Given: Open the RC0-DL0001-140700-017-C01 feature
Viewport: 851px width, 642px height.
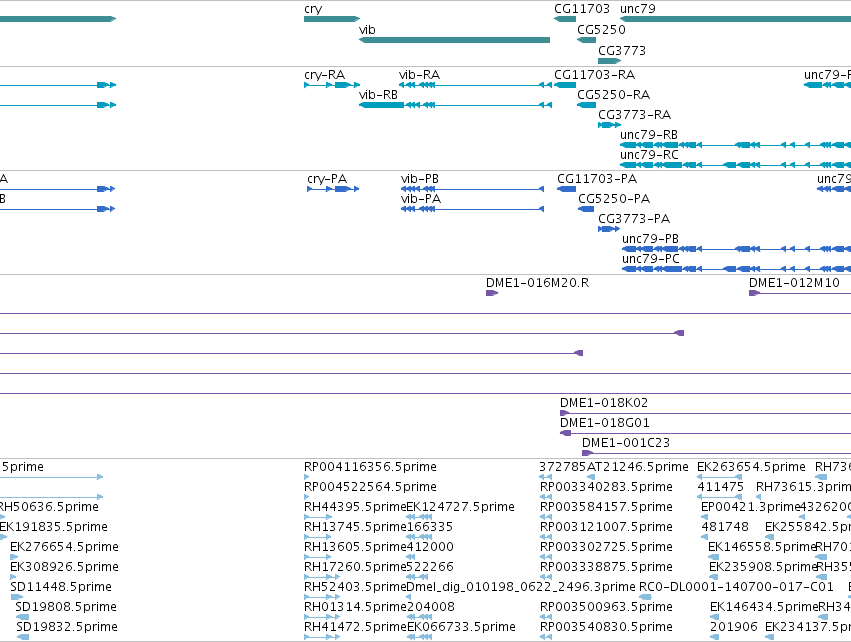Looking at the screenshot, I should 736,587.
